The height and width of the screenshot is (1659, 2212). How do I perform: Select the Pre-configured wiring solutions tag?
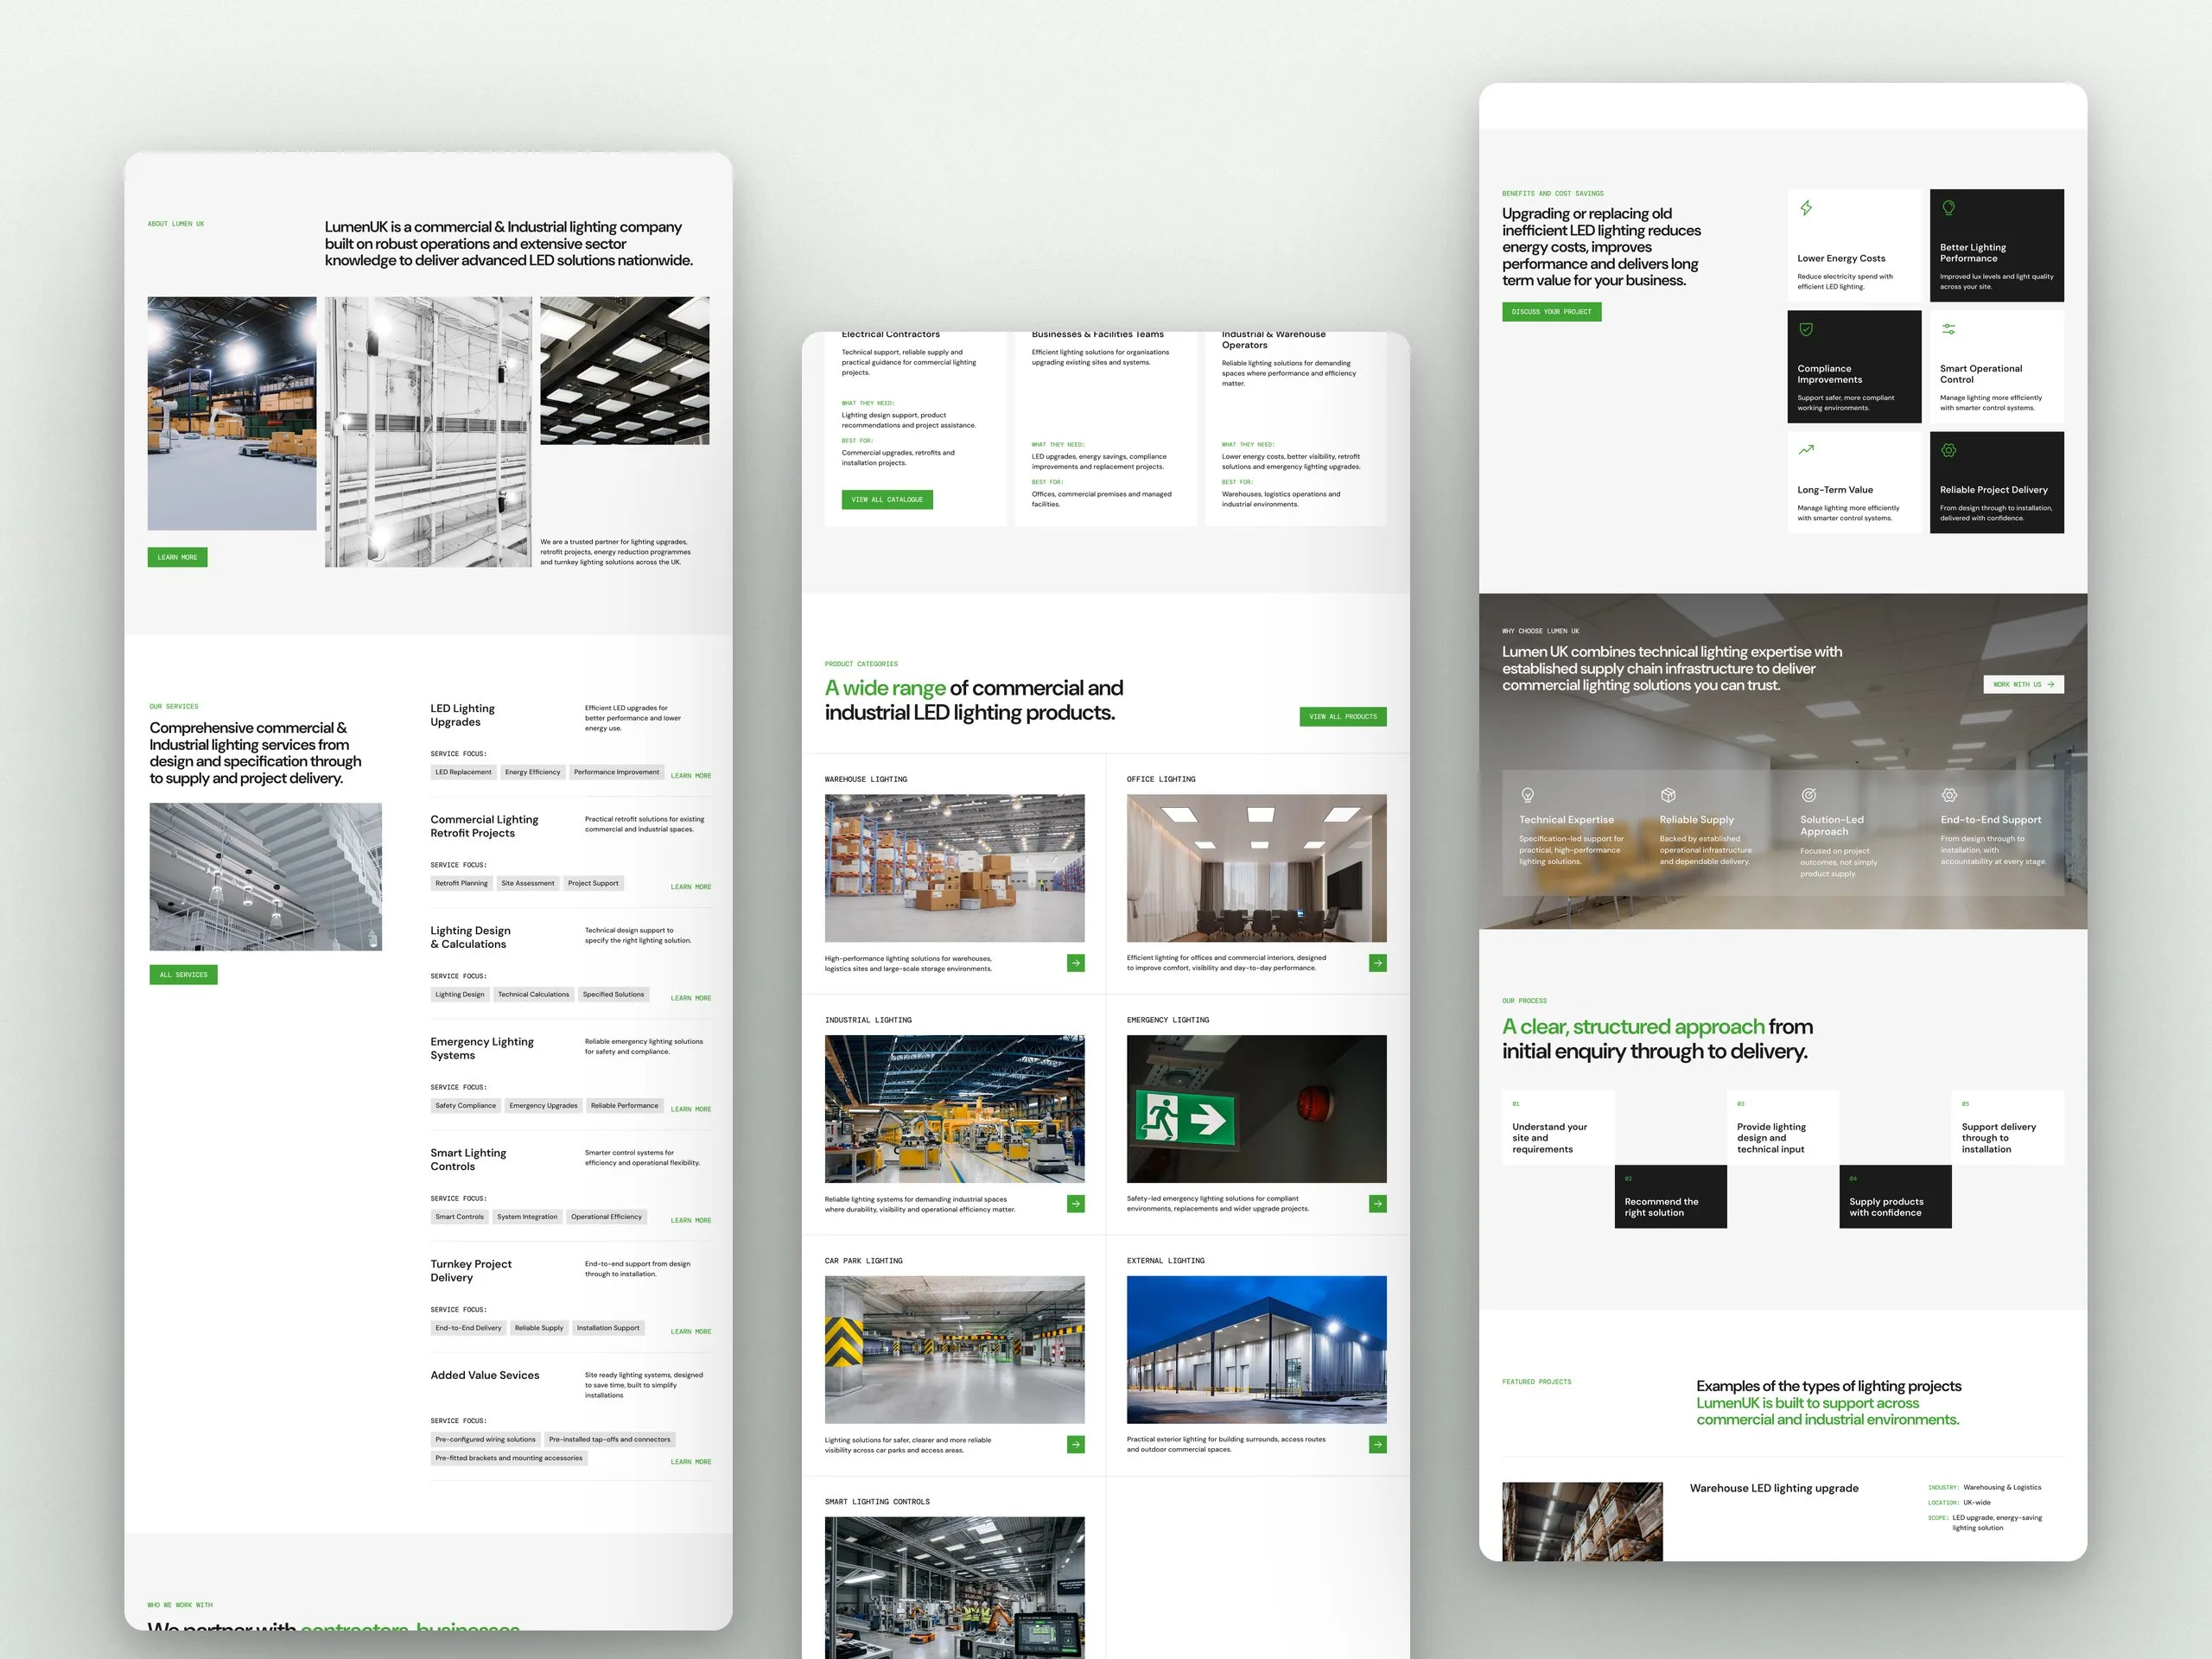(485, 1439)
